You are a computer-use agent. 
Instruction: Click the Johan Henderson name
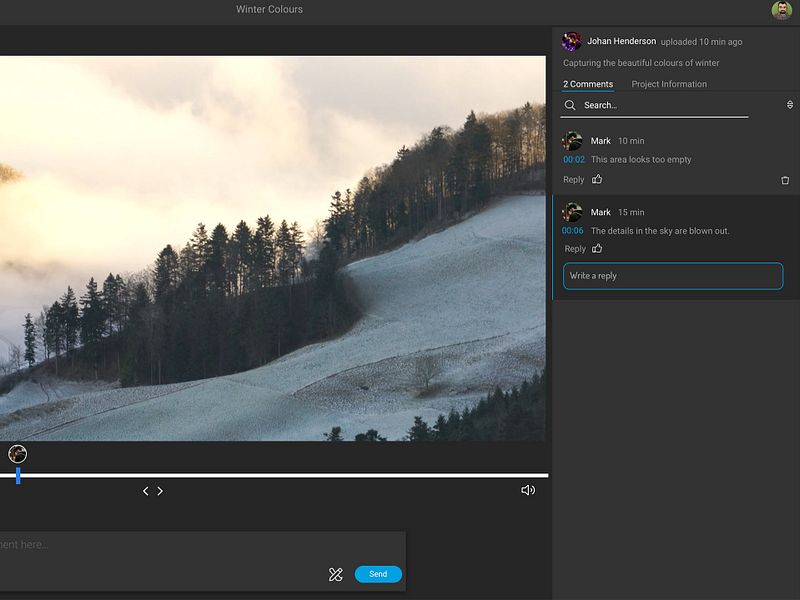click(621, 41)
